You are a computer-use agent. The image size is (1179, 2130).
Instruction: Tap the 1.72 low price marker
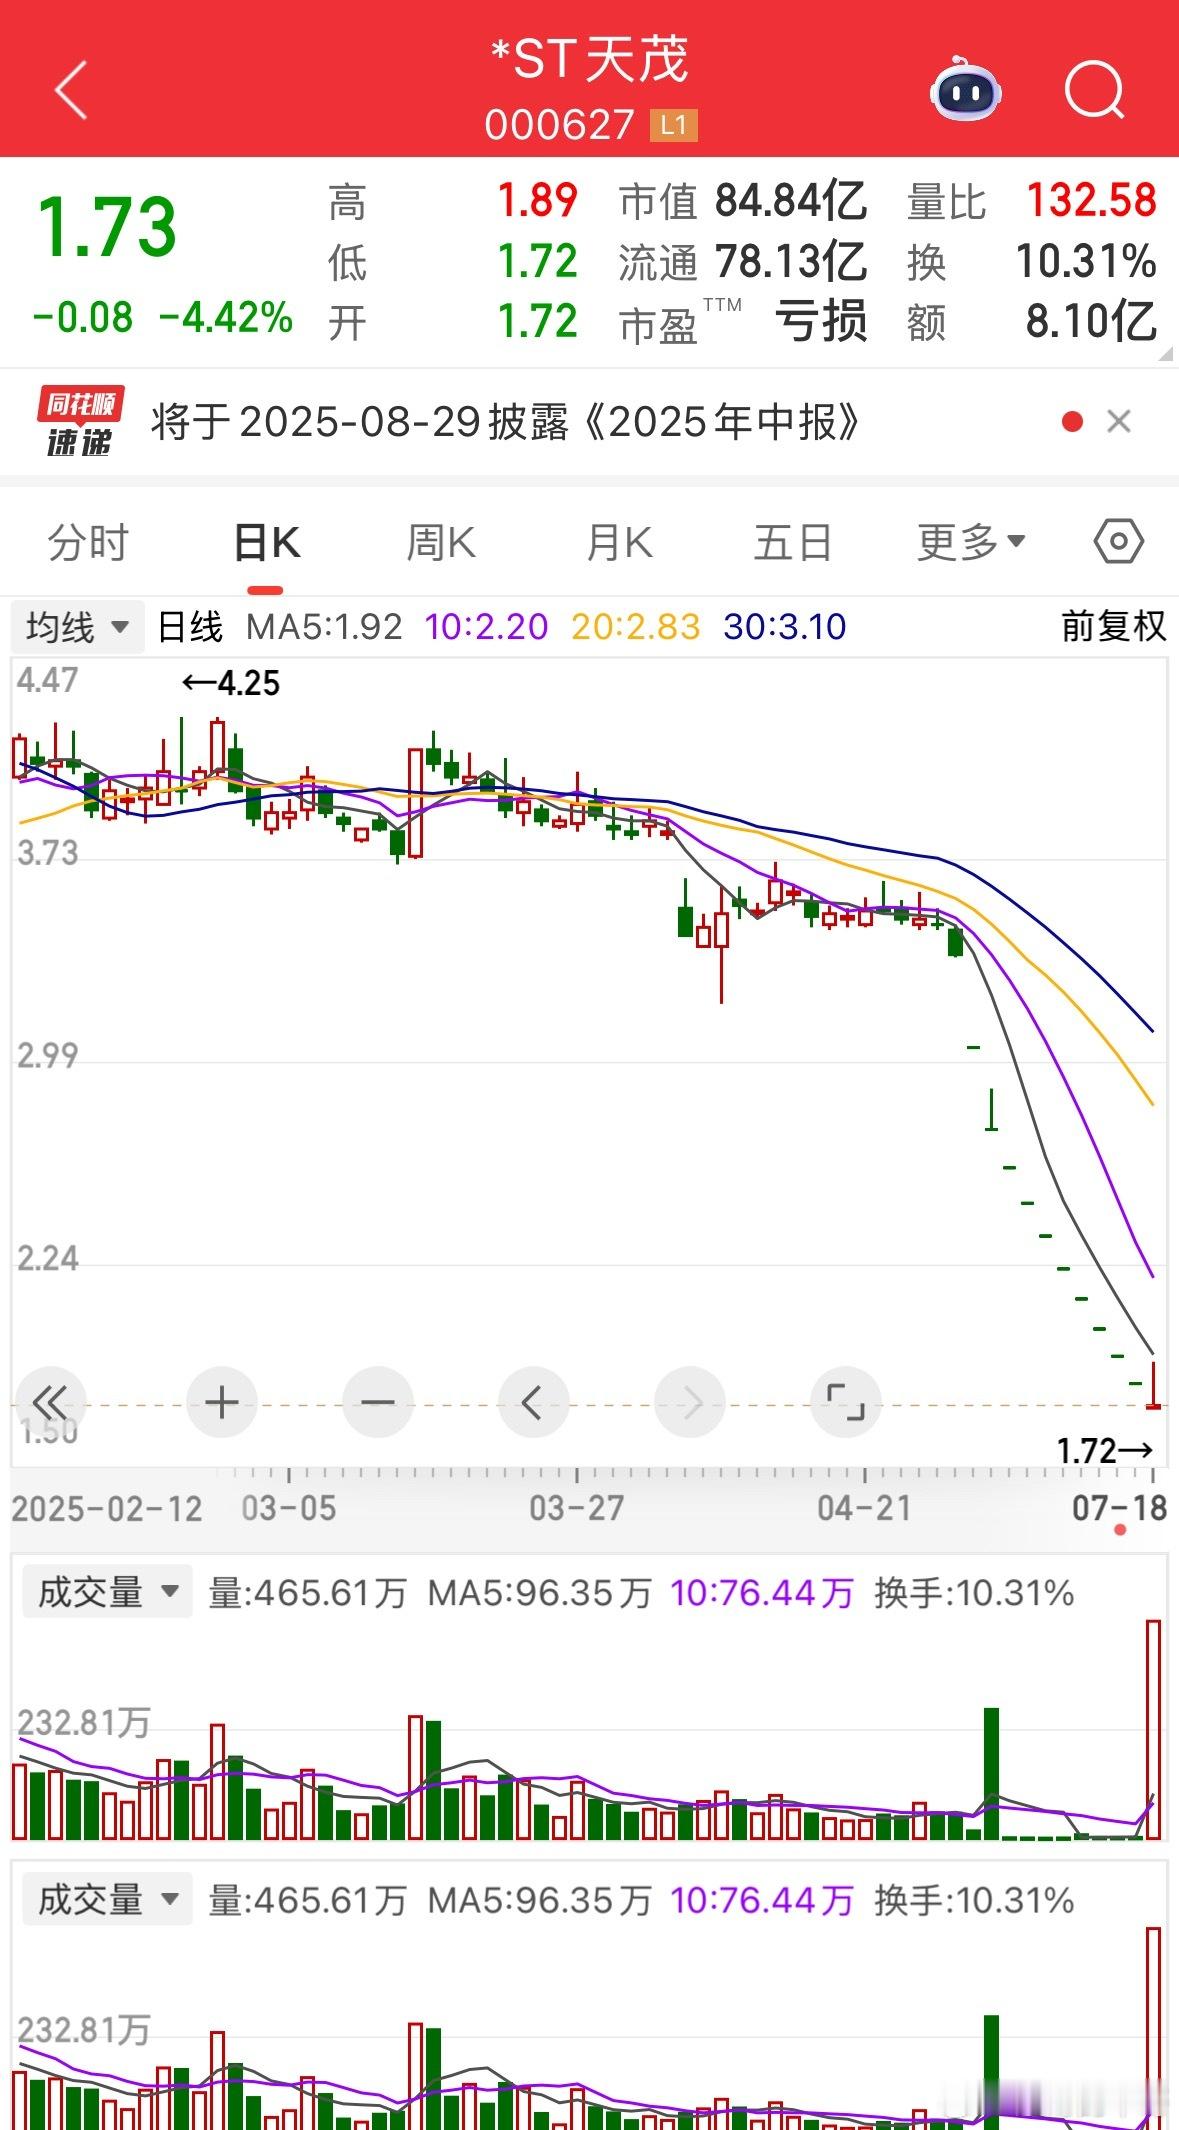tap(1105, 1450)
